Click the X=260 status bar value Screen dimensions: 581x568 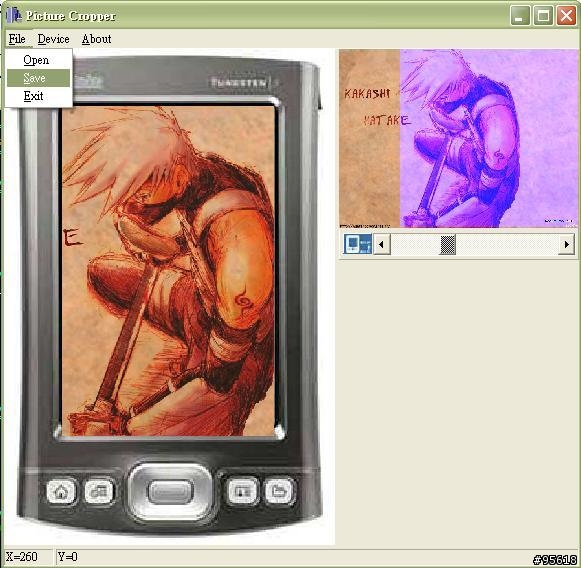[x=22, y=557]
